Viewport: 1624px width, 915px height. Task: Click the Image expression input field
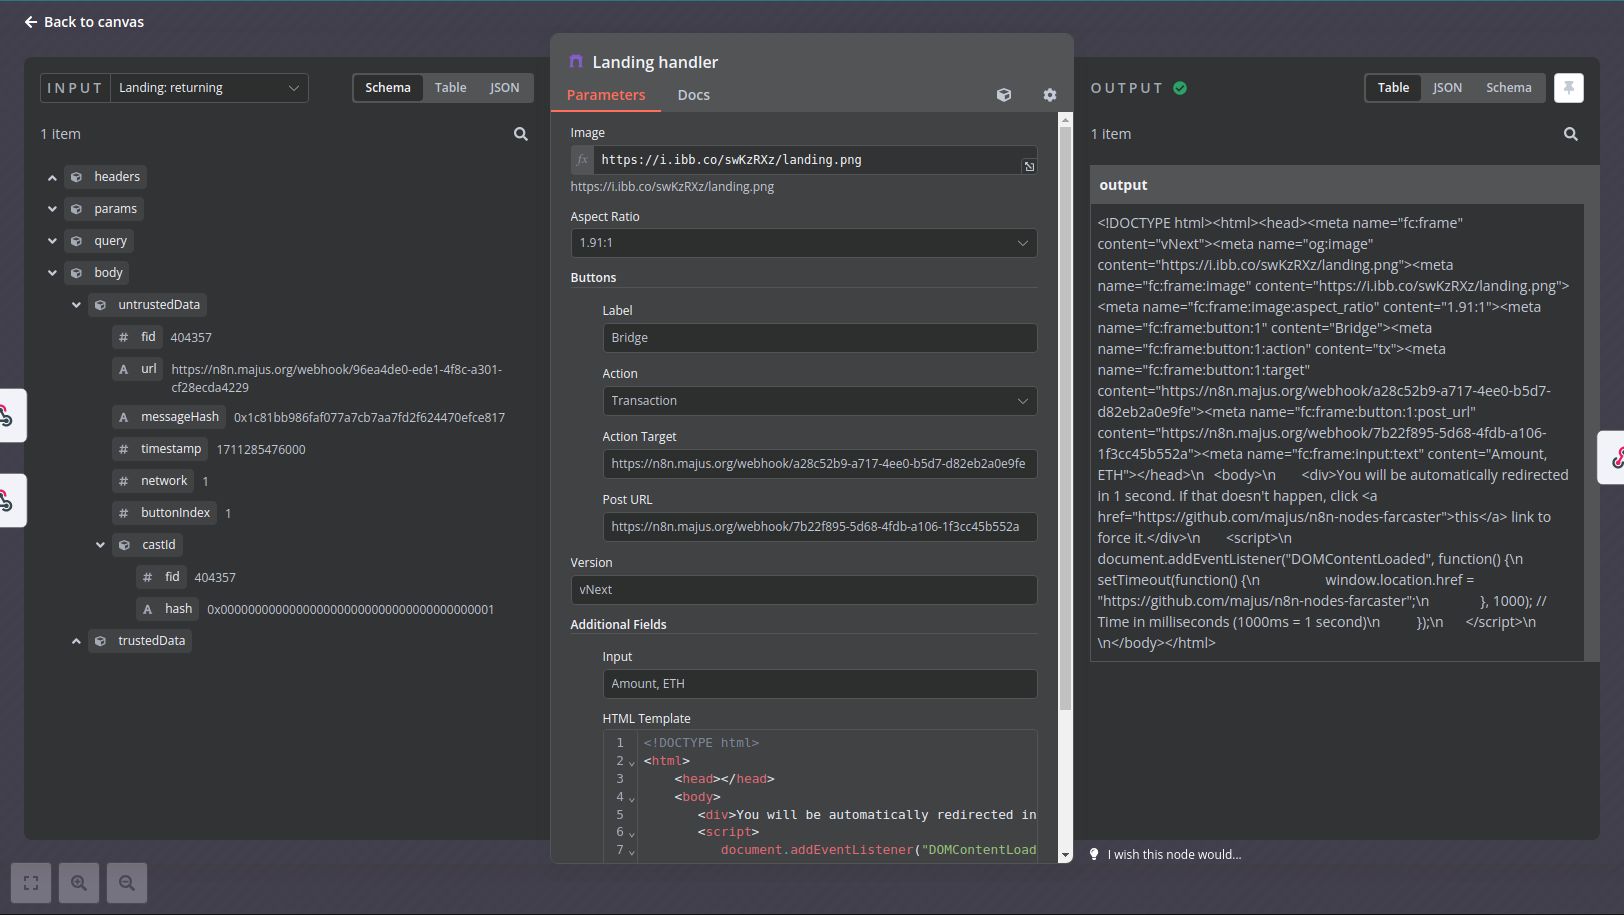click(807, 160)
